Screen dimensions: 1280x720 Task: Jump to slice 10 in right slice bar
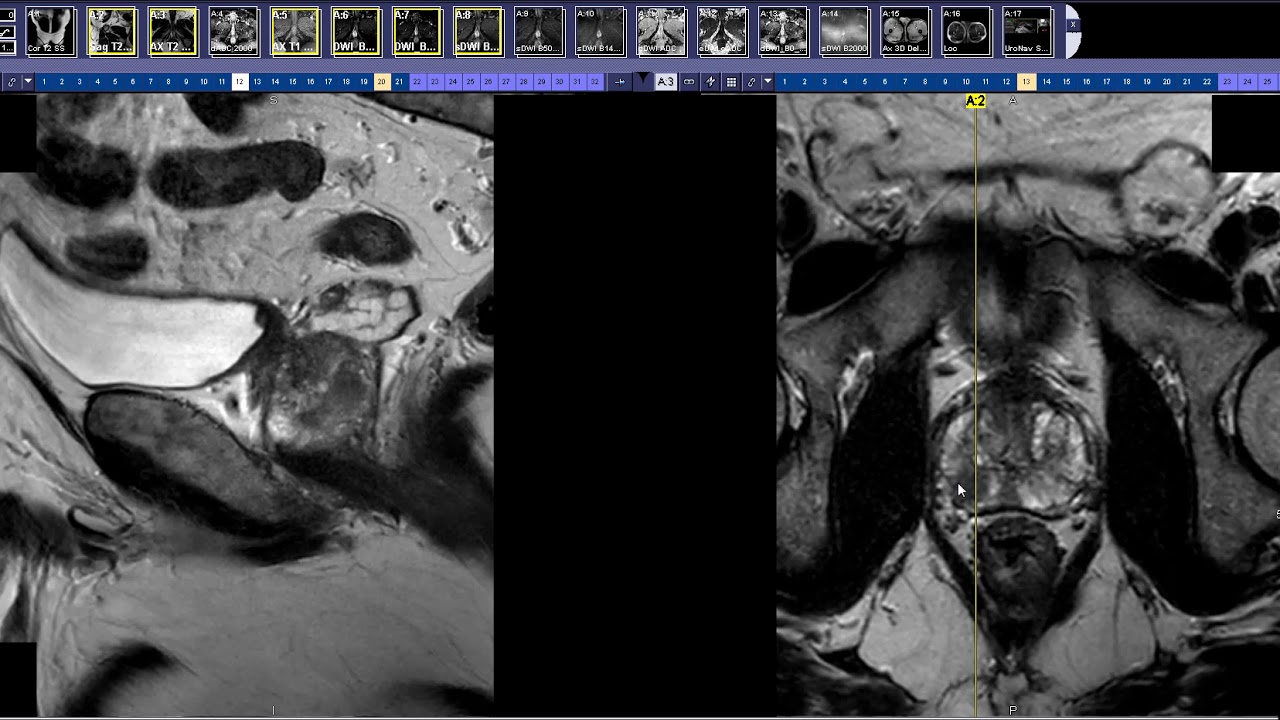[x=966, y=82]
